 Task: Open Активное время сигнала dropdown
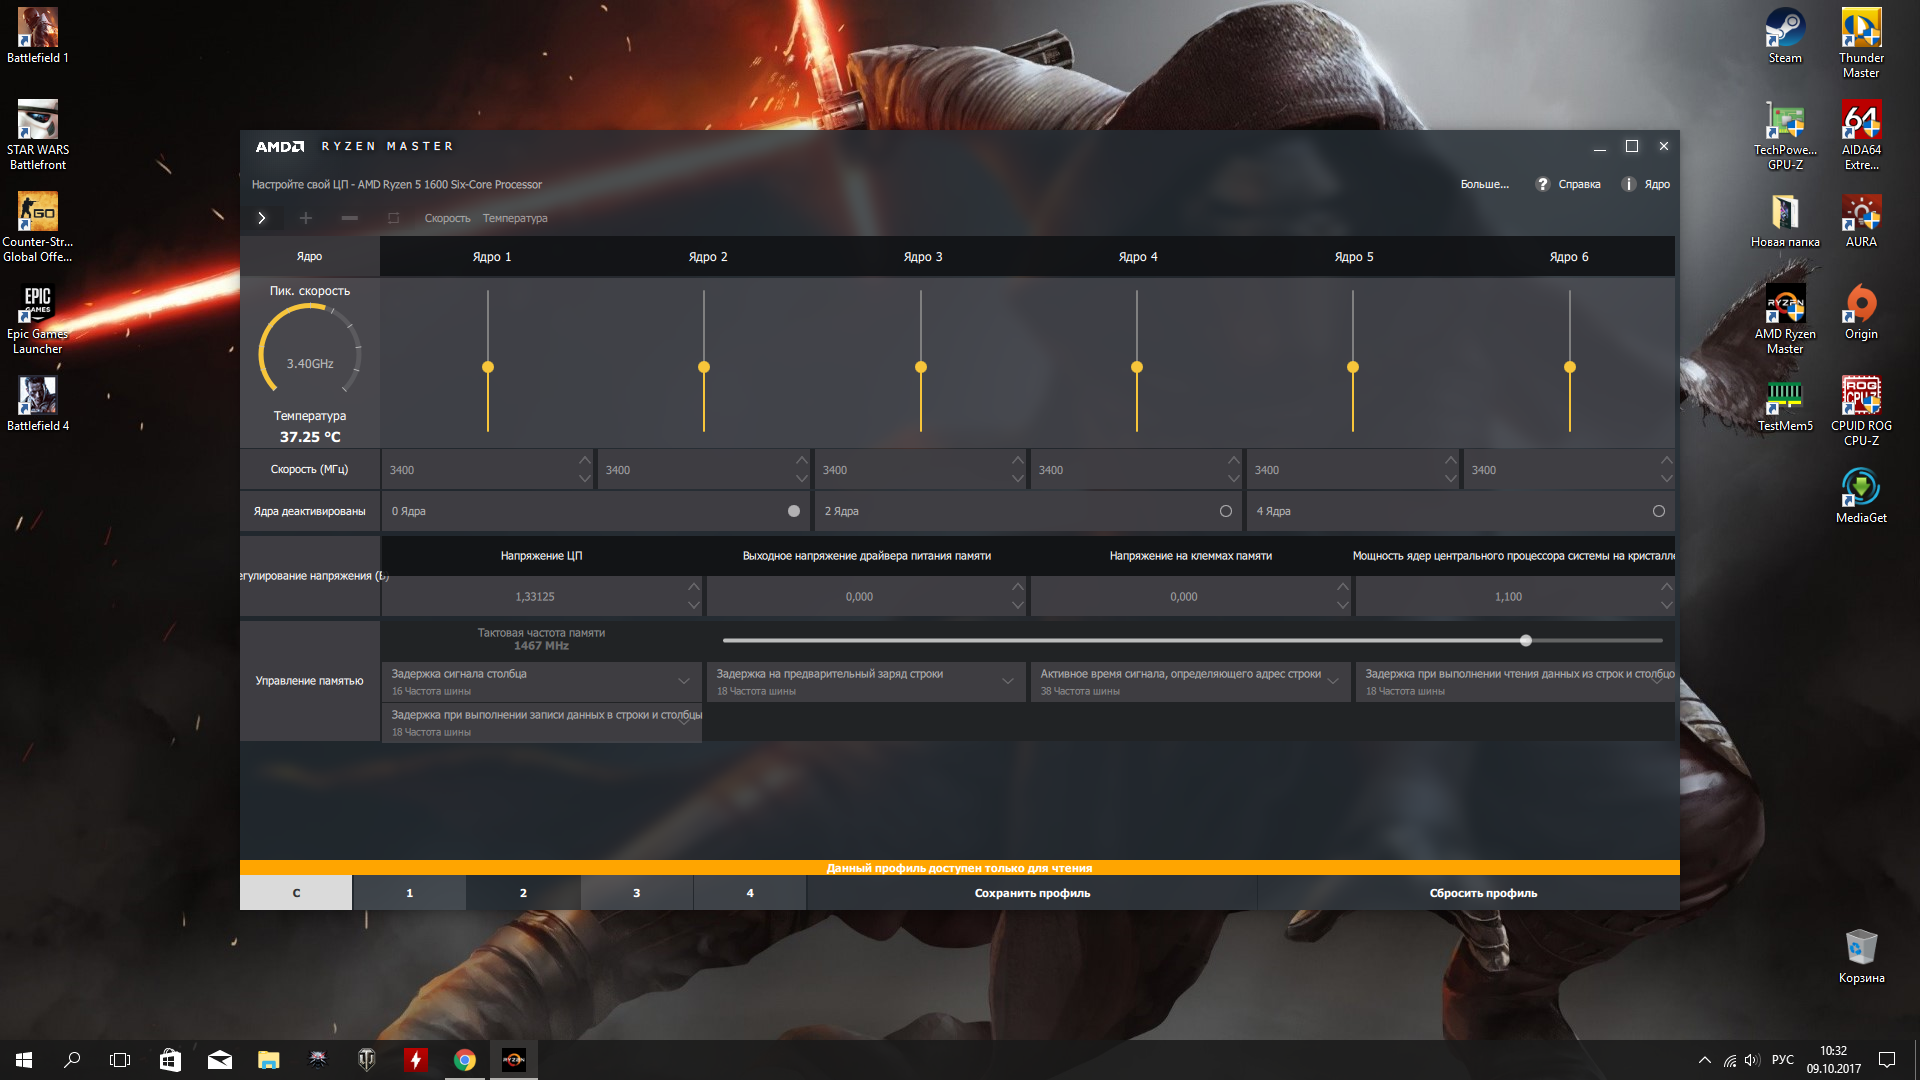coord(1333,681)
